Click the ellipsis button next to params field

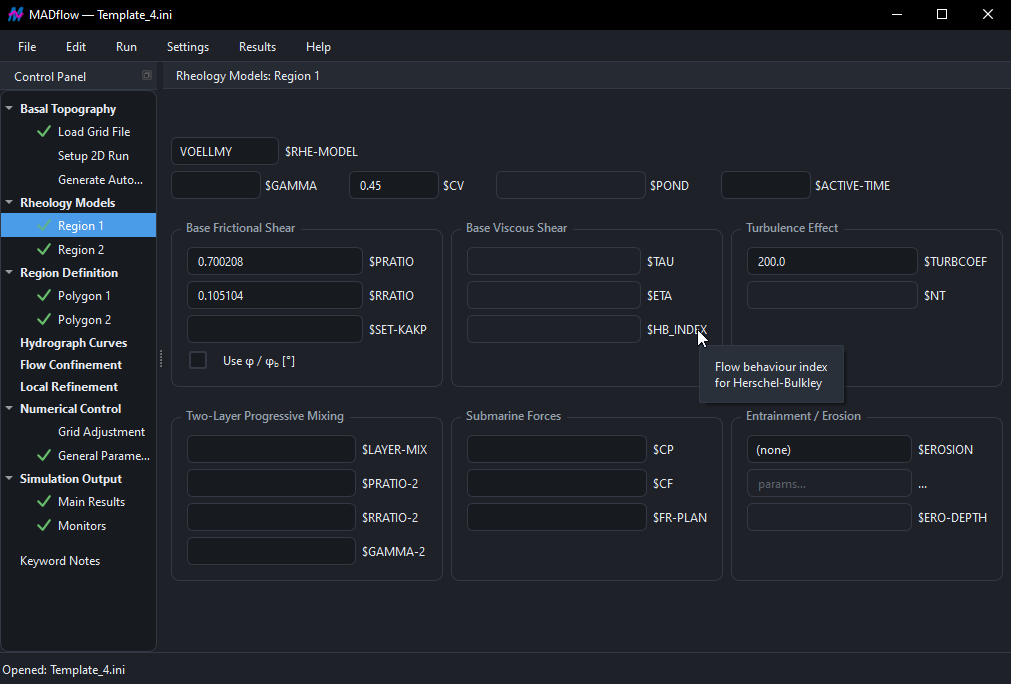point(923,484)
